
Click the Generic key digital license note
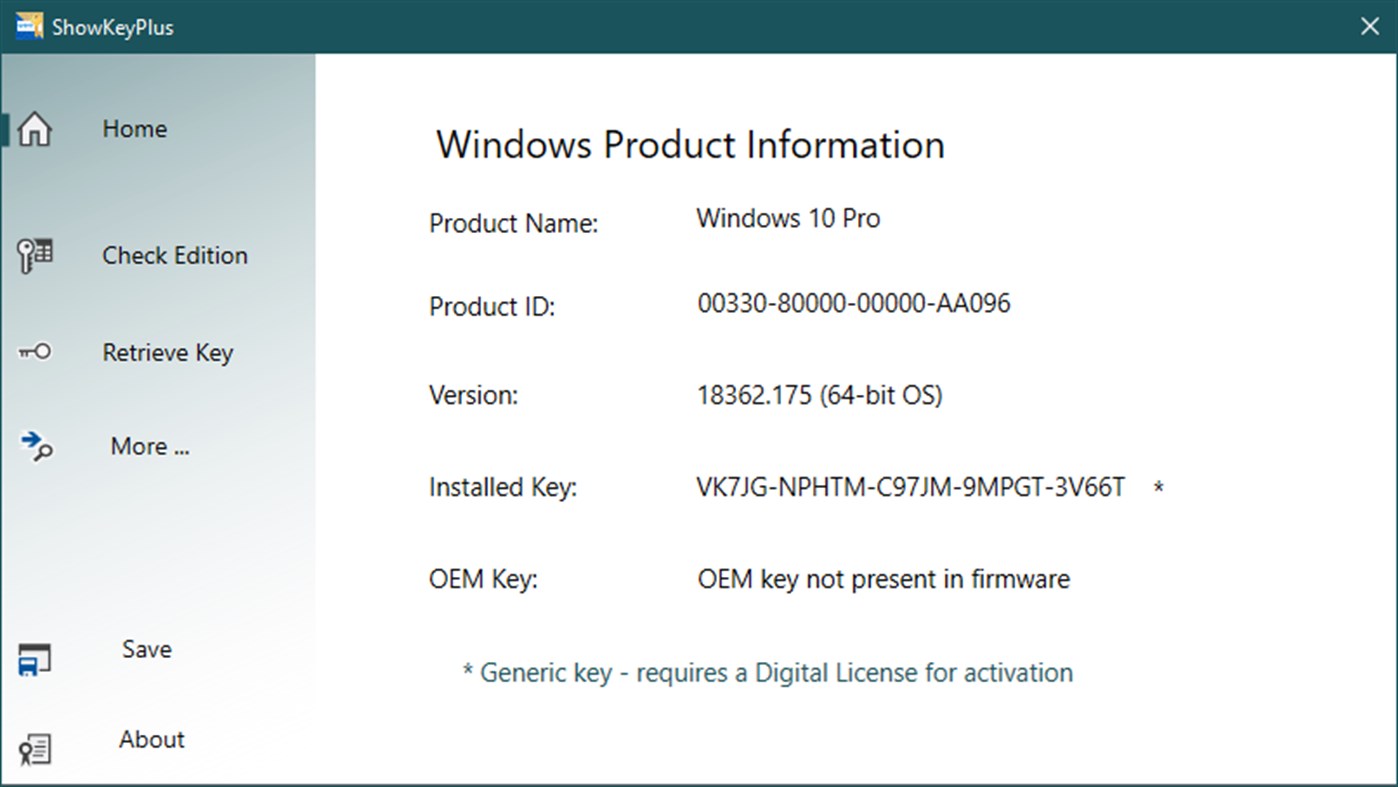767,673
